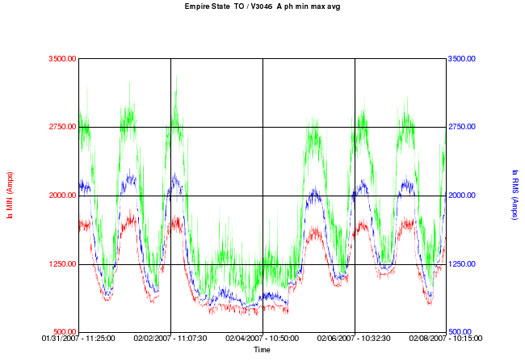Select the blue 2750.00 right axis value

pos(462,127)
